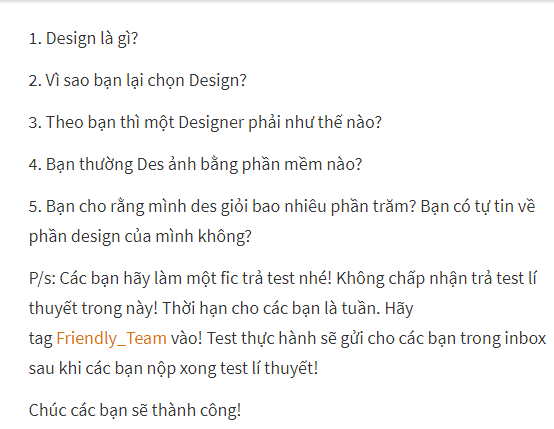Click the number '5.' starting question five

pyautogui.click(x=35, y=206)
